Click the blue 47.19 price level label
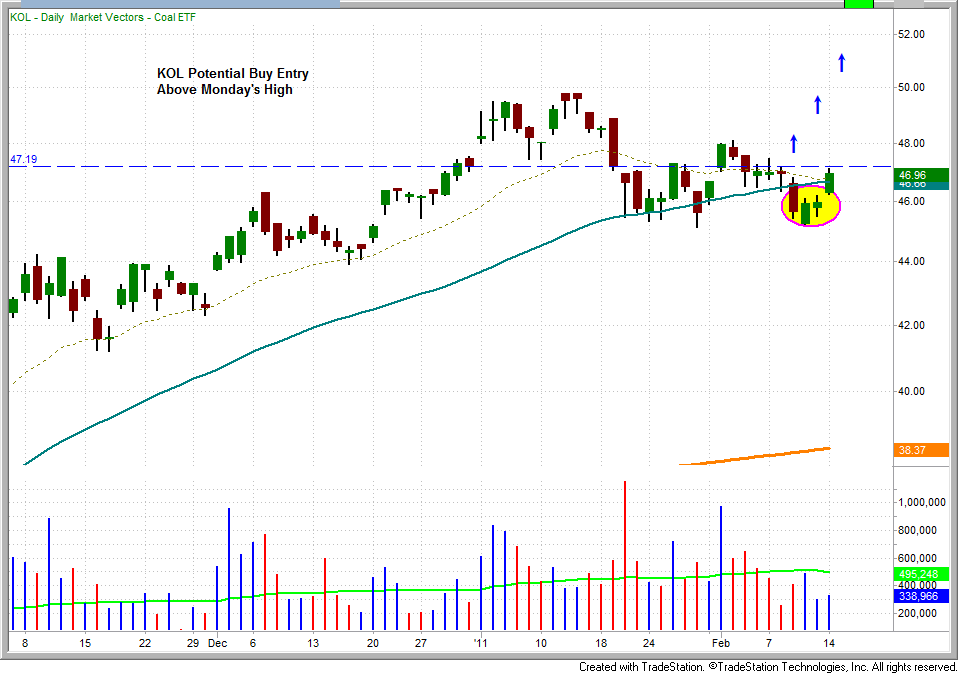Viewport: 958px width, 673px height. (23, 159)
